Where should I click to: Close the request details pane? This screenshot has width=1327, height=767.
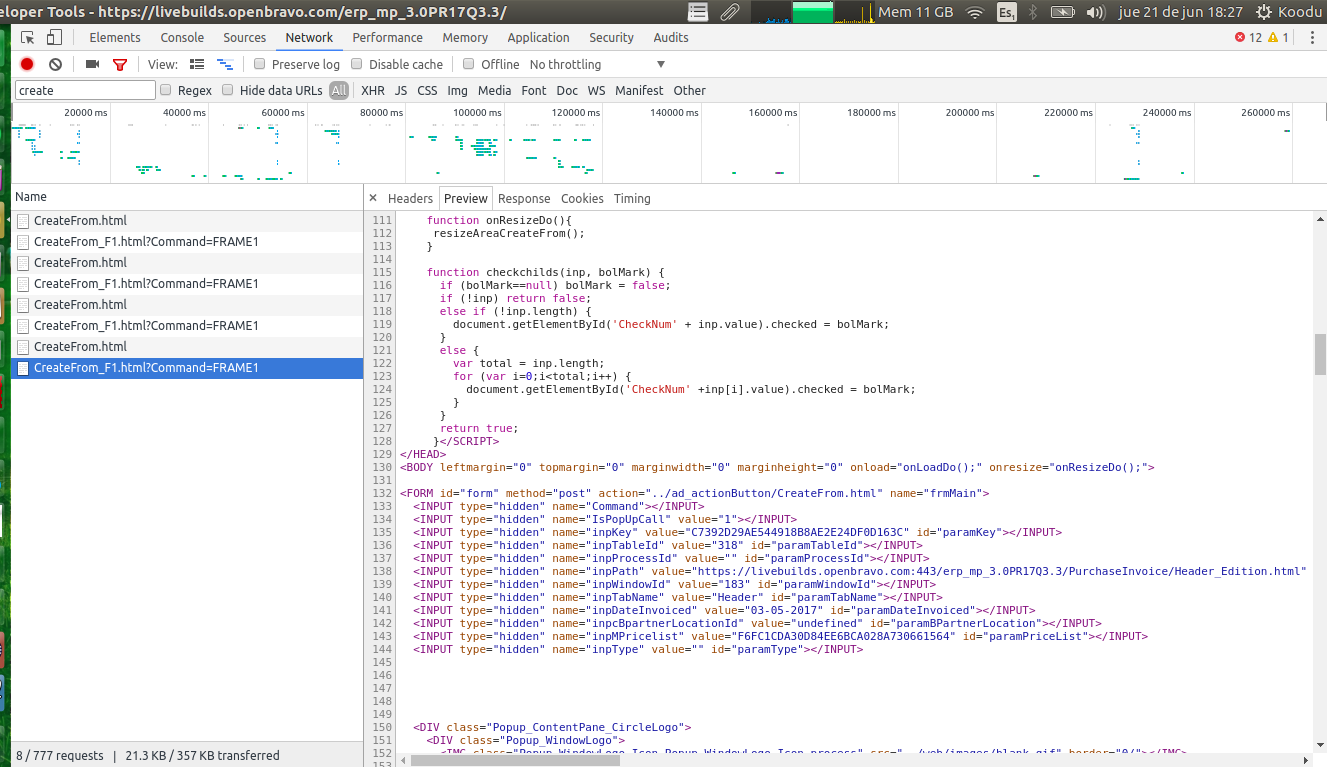tap(373, 198)
